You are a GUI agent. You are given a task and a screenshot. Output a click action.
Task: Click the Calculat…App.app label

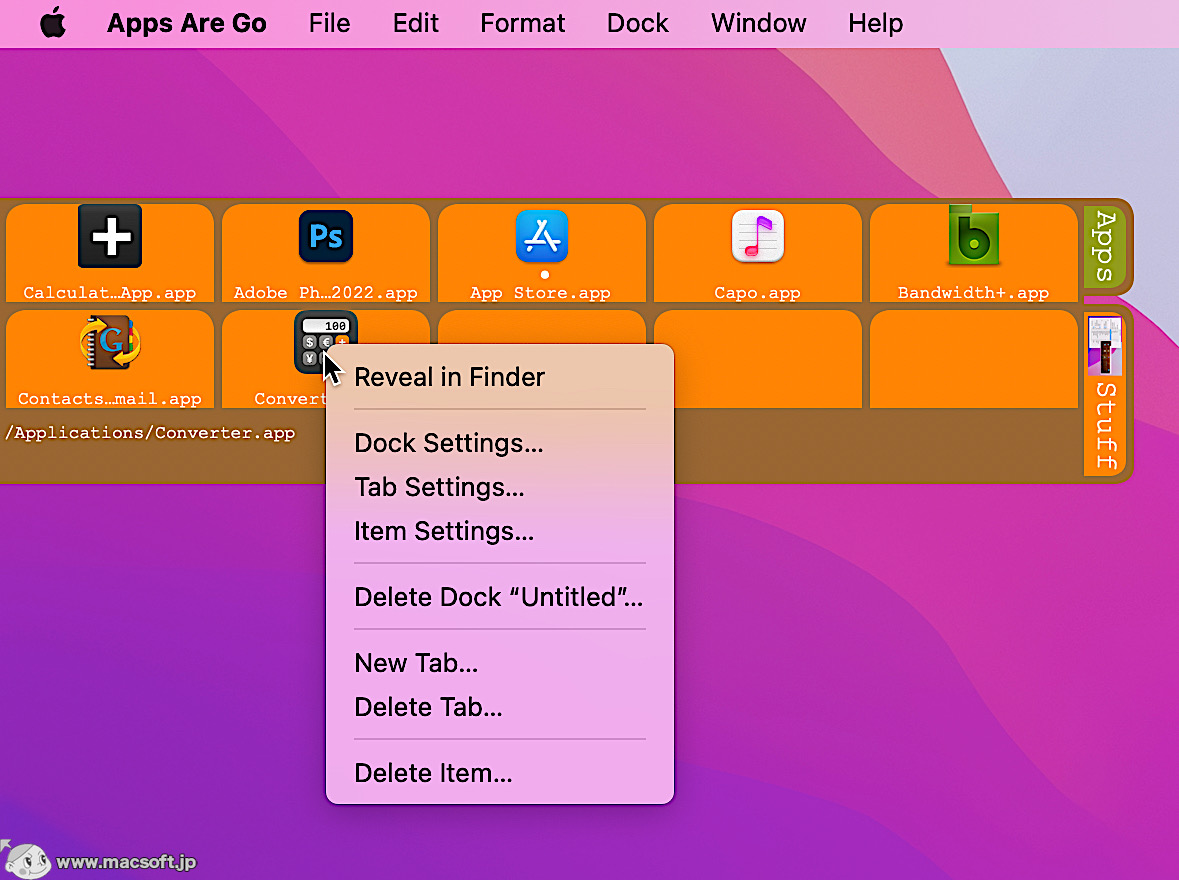pyautogui.click(x=110, y=293)
